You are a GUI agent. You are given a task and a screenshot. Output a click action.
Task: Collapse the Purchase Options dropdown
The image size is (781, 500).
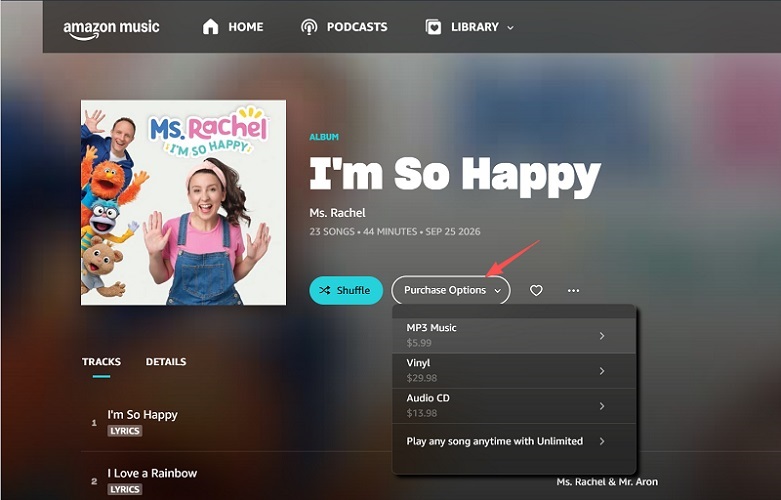[x=451, y=290]
